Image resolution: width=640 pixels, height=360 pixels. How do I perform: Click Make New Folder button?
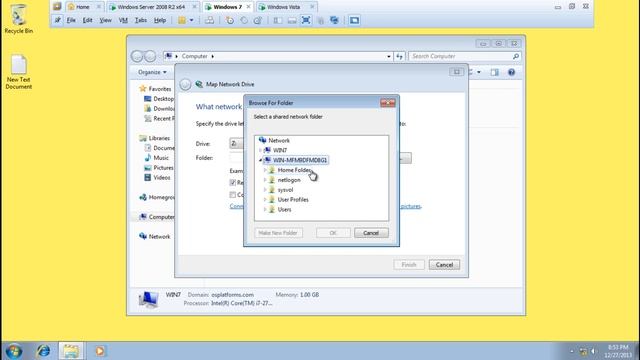(x=278, y=233)
